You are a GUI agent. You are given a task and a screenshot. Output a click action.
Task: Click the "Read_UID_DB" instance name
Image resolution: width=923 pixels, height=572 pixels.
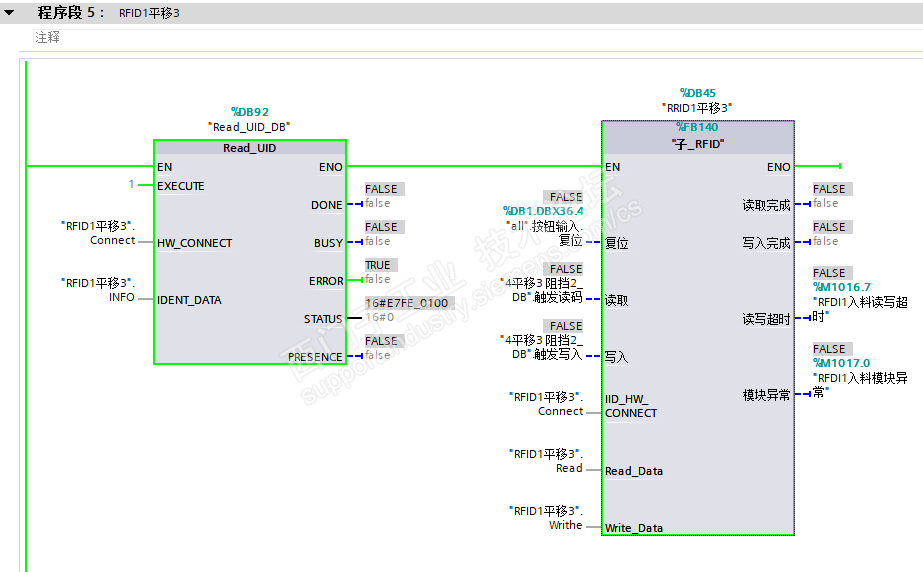[249, 127]
